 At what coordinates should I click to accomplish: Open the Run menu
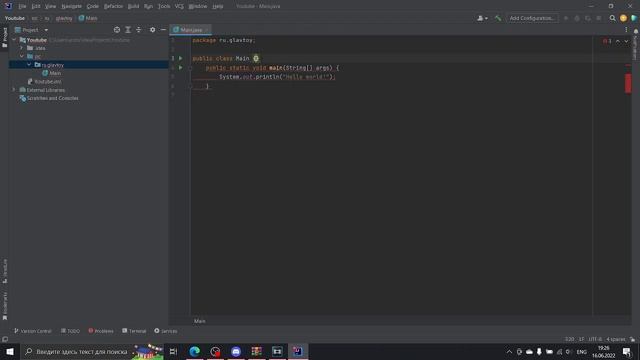148,6
